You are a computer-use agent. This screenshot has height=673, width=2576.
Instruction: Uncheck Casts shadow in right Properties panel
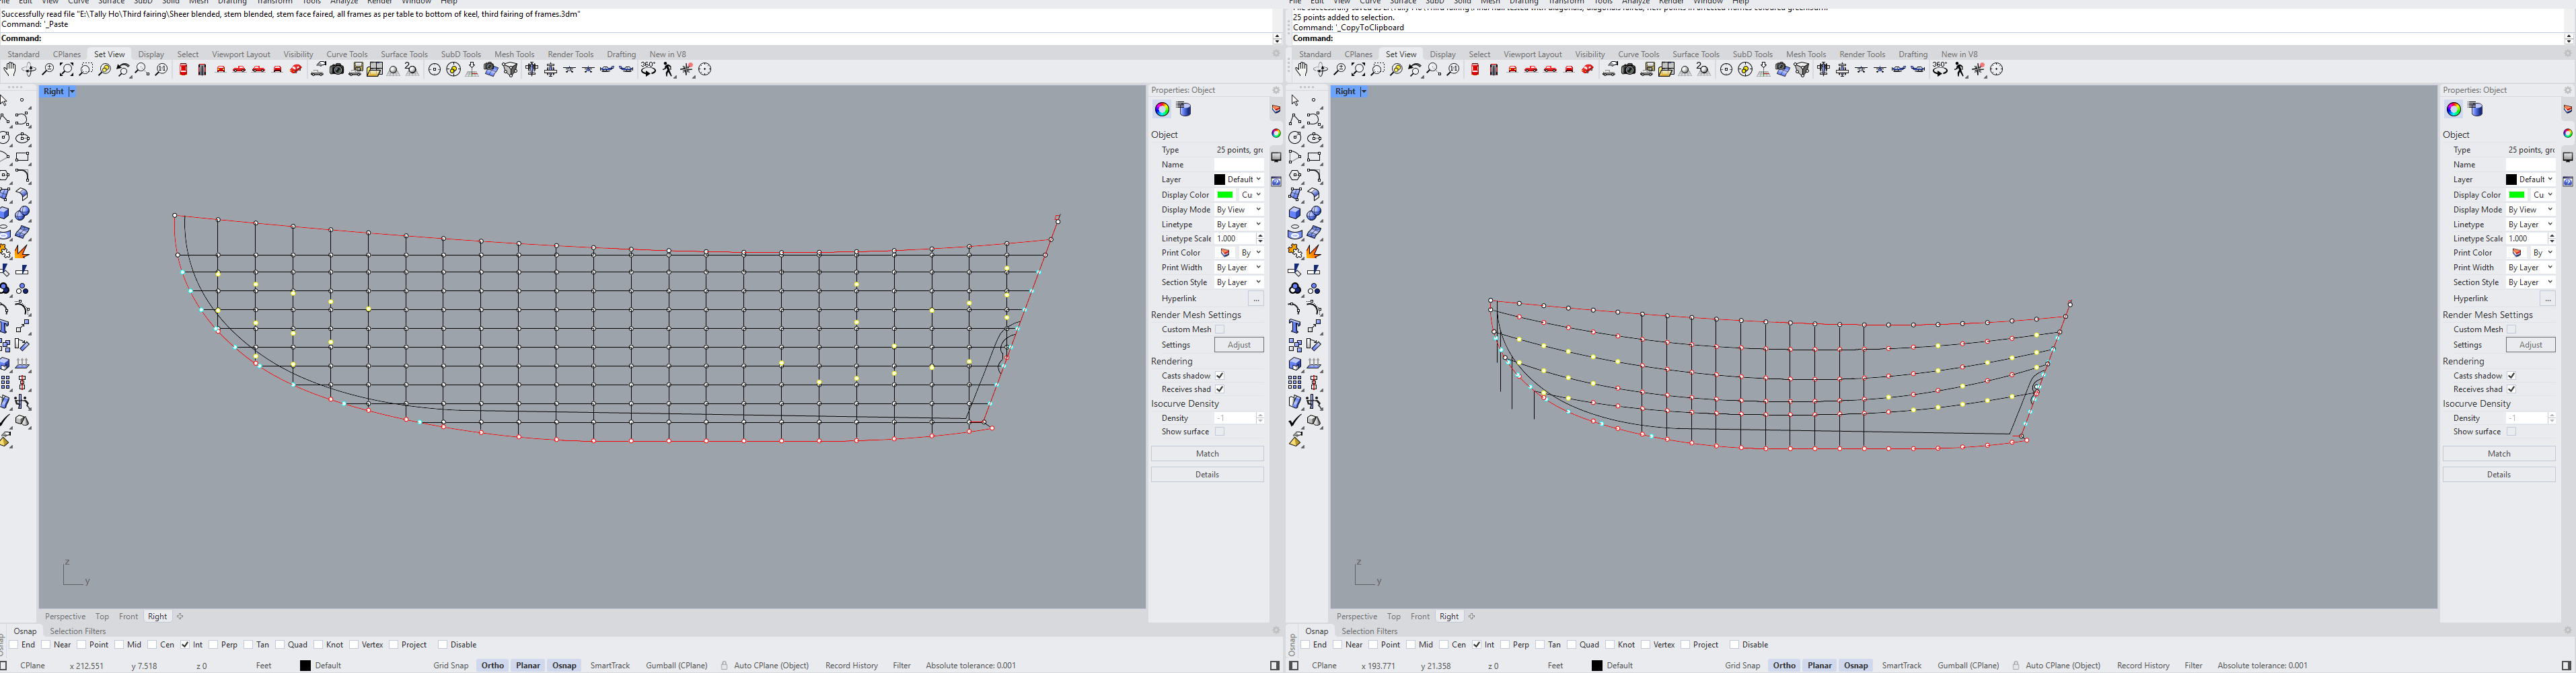[2511, 376]
